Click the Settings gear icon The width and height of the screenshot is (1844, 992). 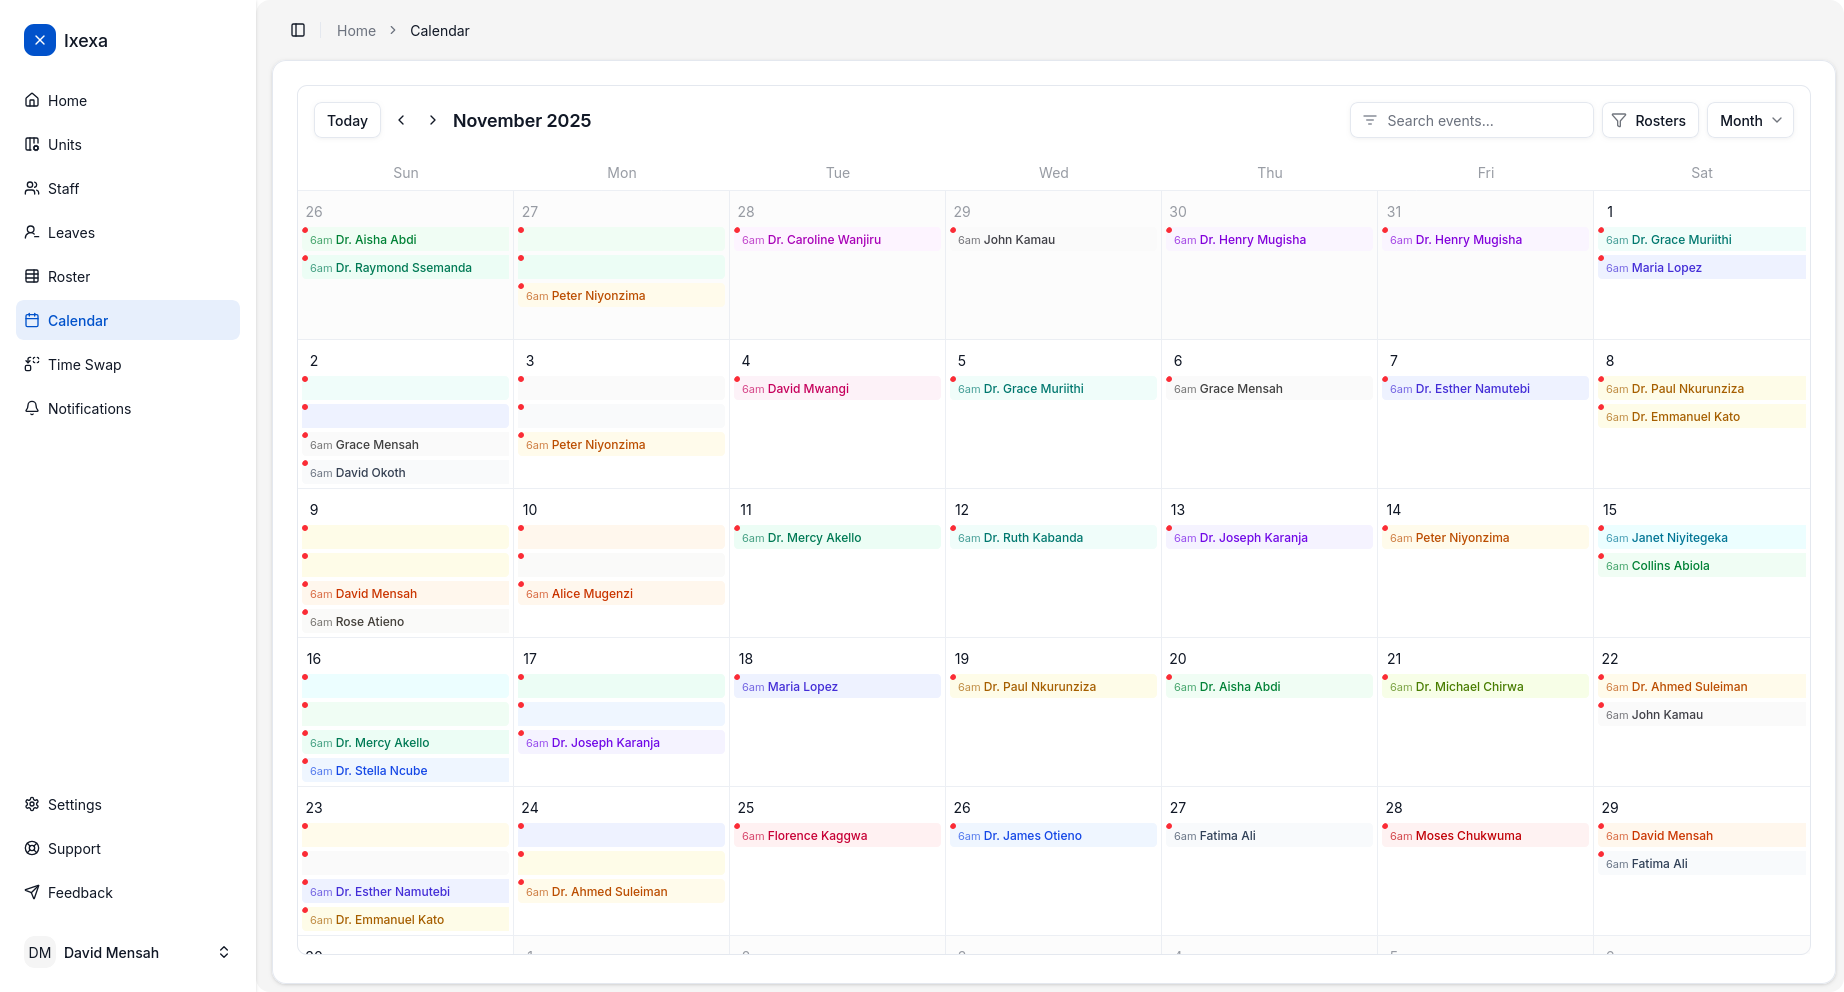click(x=32, y=805)
